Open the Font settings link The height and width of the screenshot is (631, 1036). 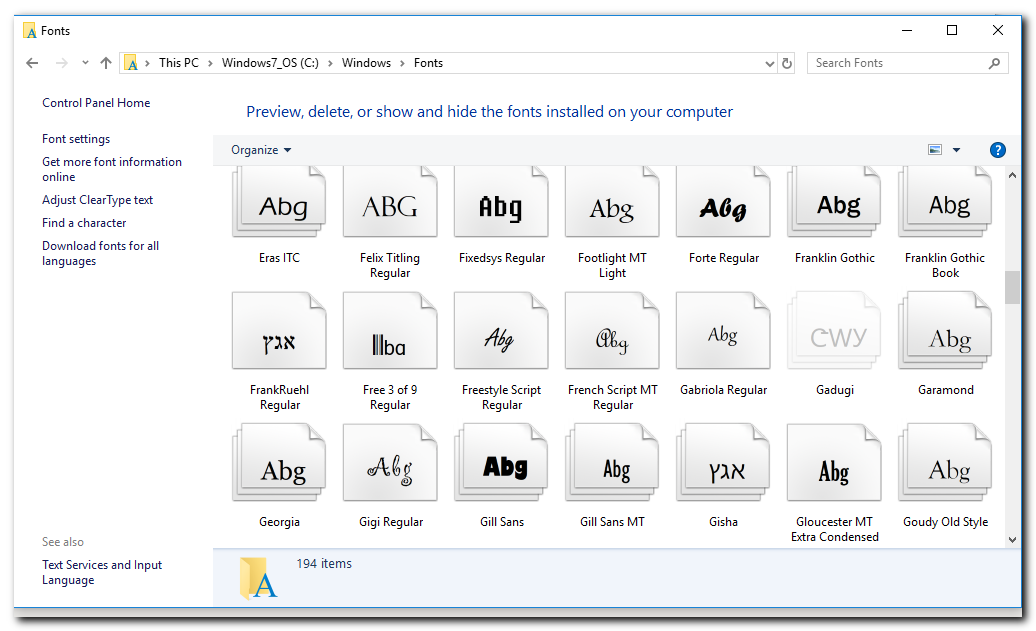tap(76, 139)
